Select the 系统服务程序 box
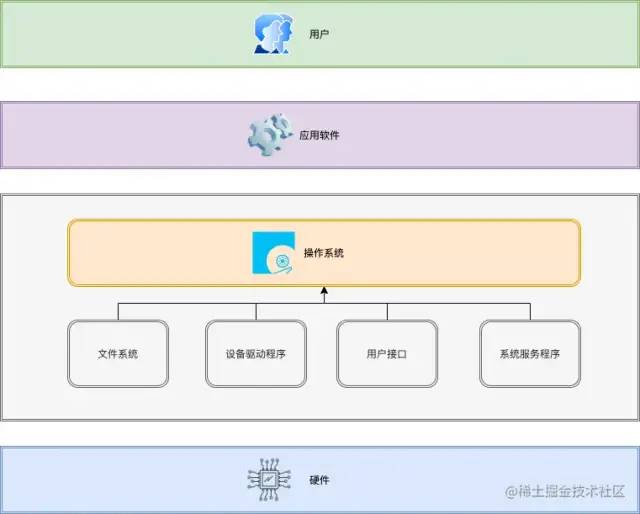 [529, 354]
